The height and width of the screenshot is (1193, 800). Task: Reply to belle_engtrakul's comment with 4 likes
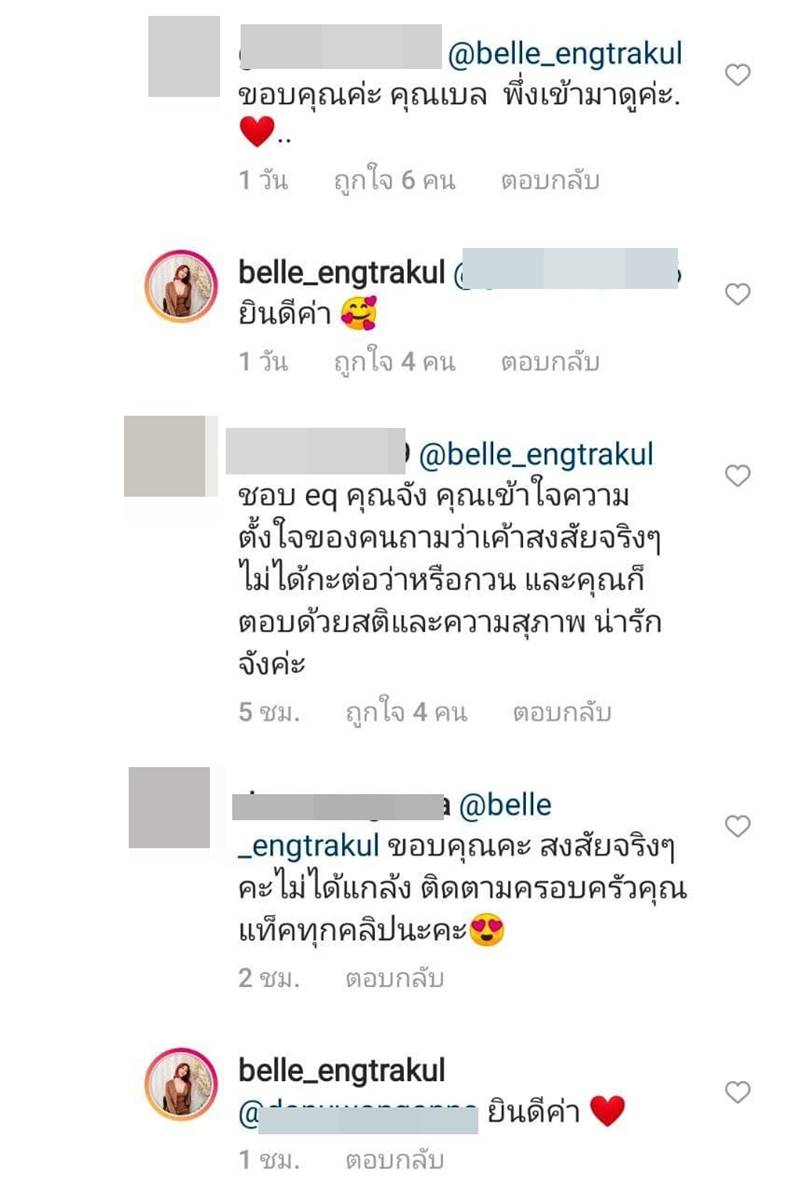[550, 362]
